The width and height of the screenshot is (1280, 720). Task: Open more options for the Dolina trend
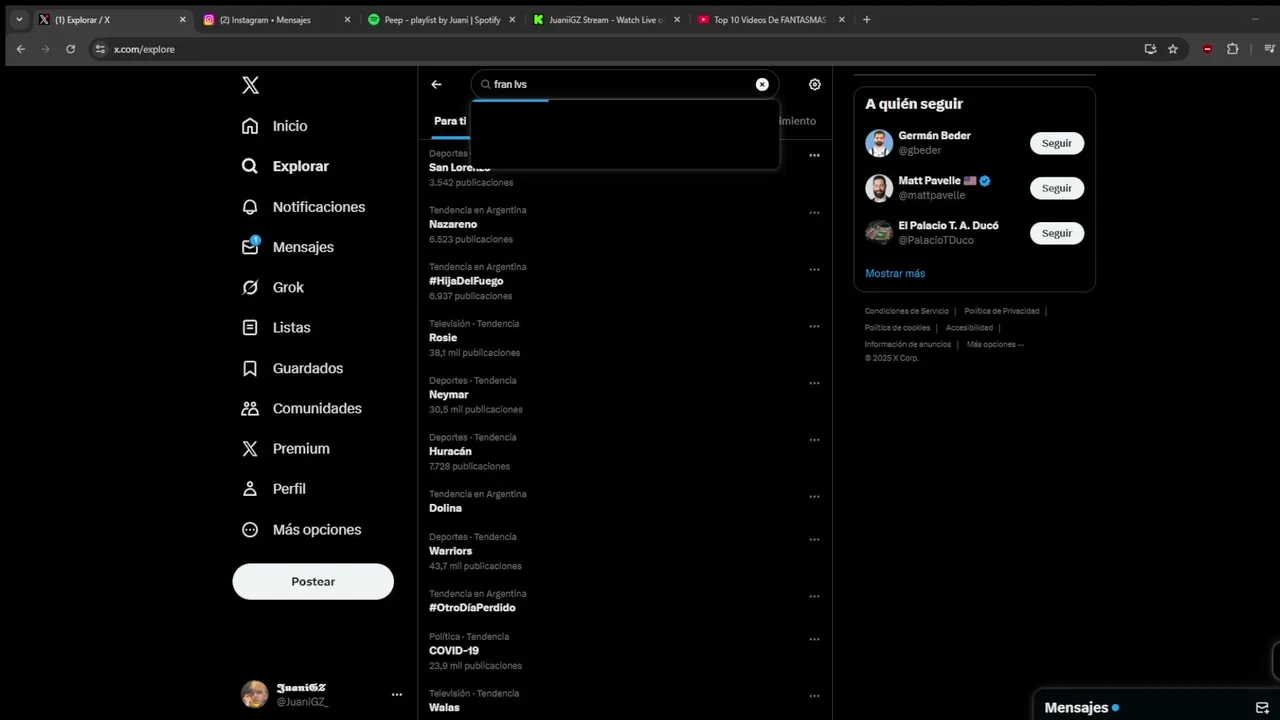click(x=815, y=496)
